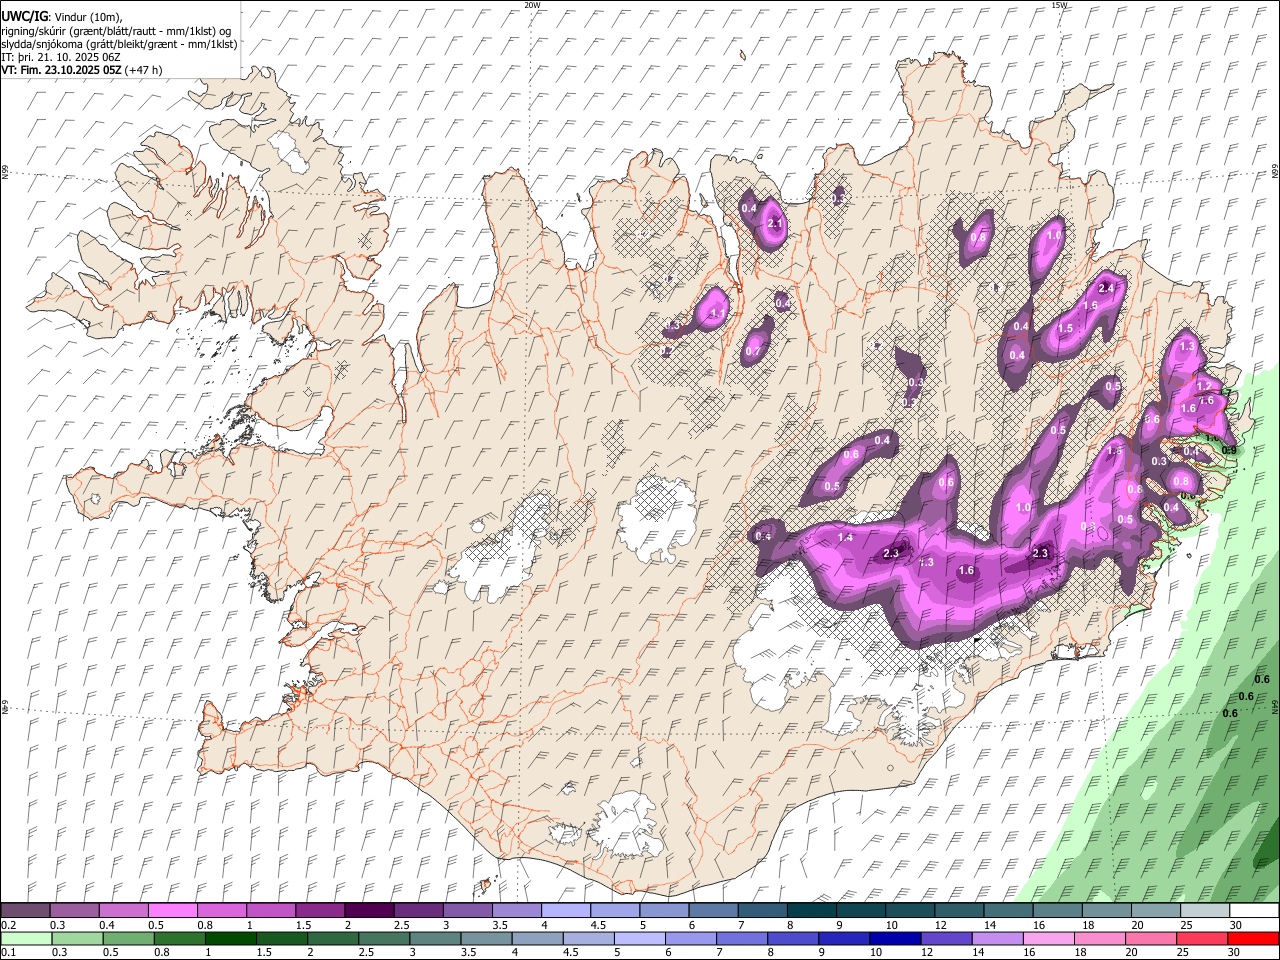Click the '1.2' snowfall value near east coast
Screen dimensions: 1280x960
(x=1204, y=386)
